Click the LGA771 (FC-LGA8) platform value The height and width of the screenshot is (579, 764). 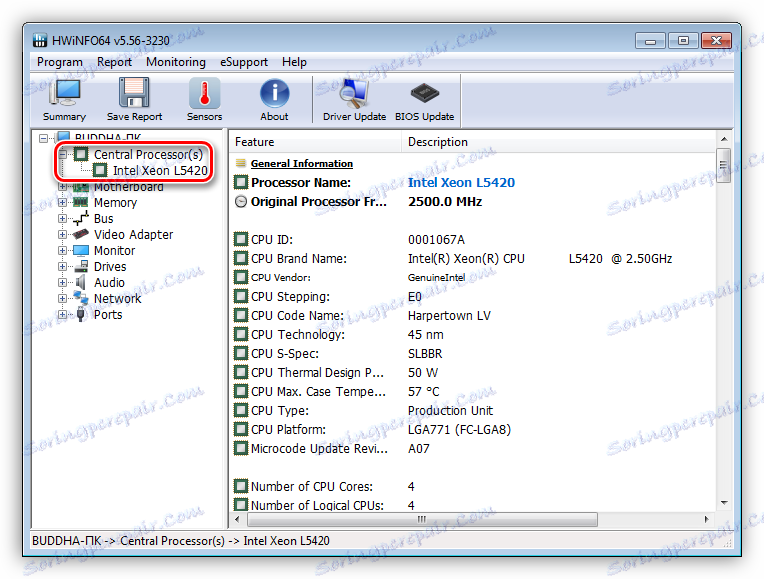(x=459, y=429)
